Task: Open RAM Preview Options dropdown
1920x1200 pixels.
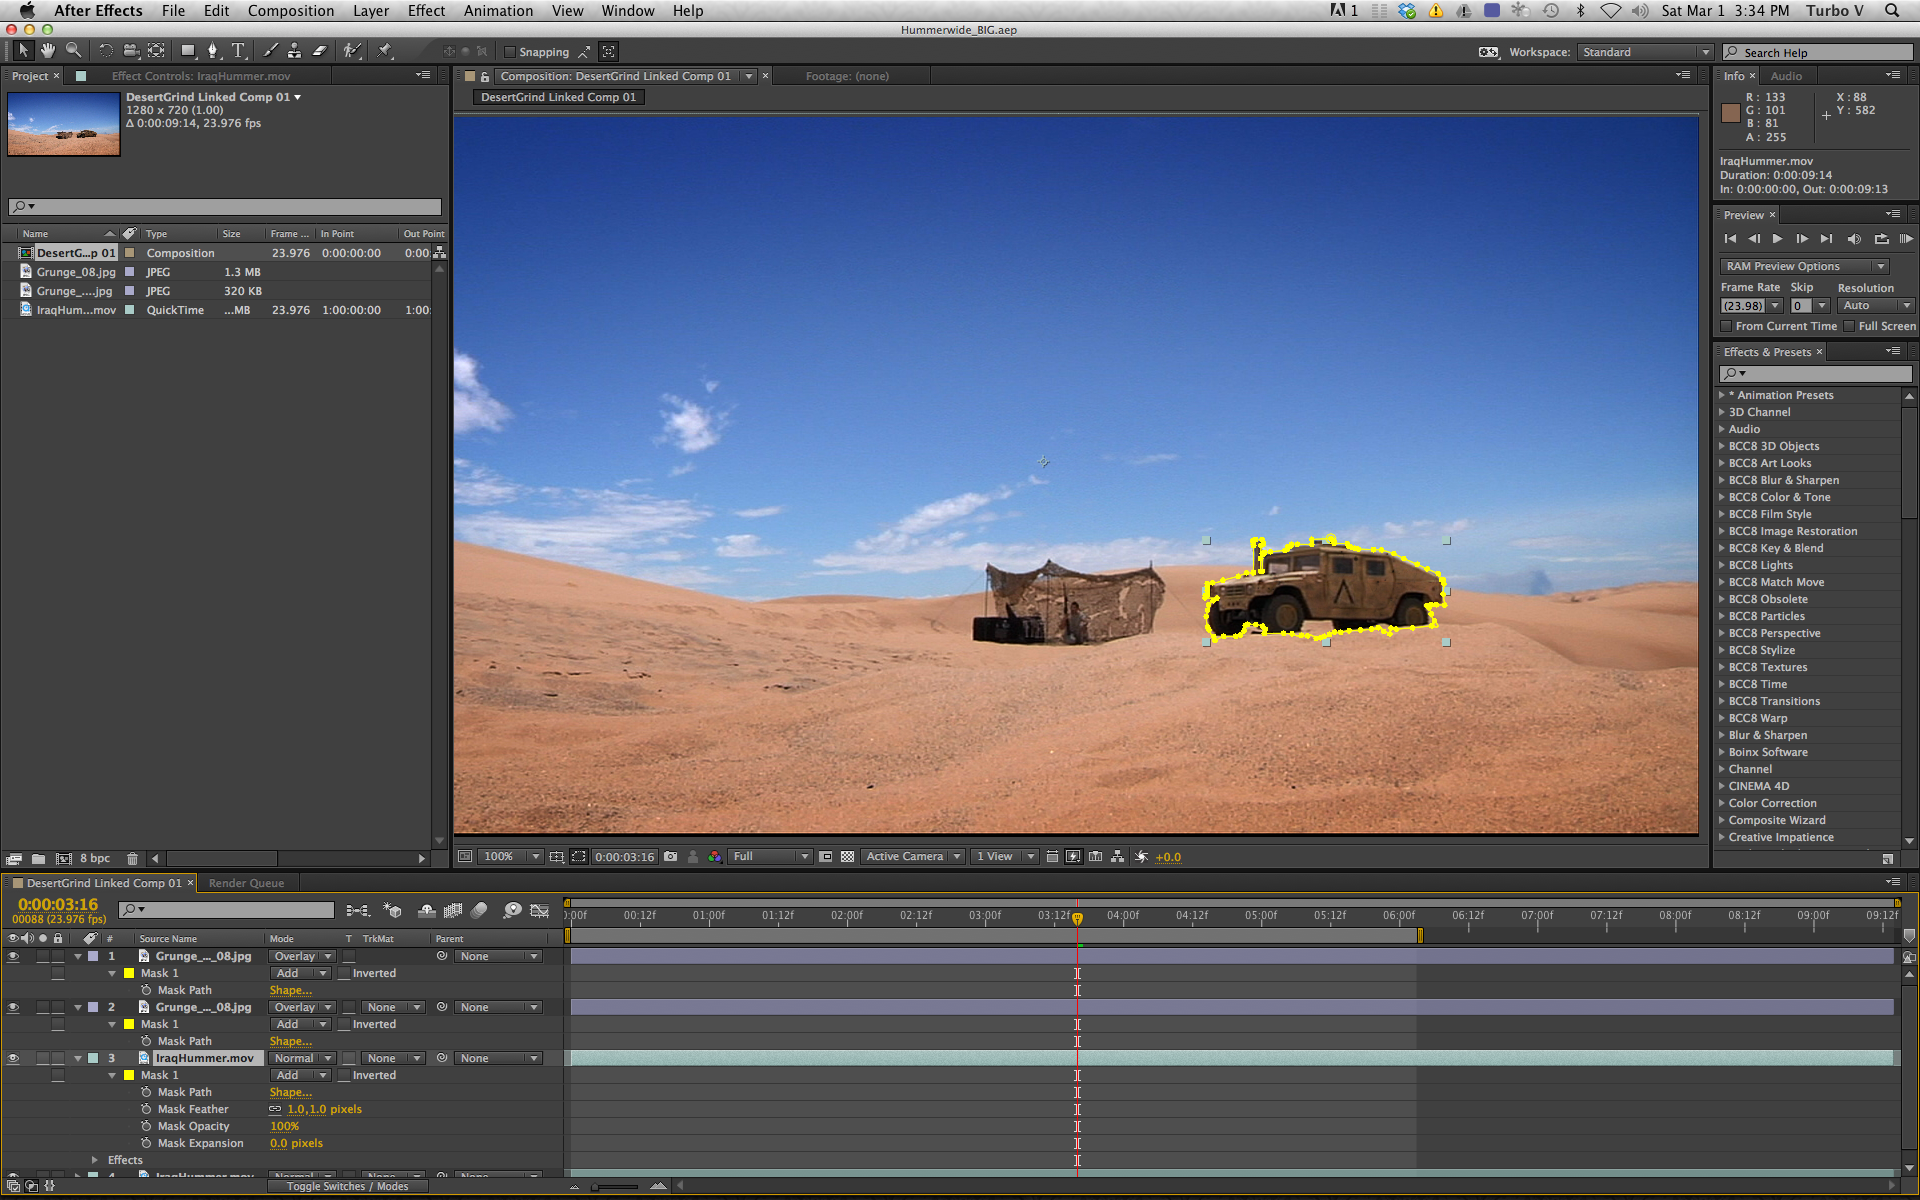Action: click(1804, 267)
